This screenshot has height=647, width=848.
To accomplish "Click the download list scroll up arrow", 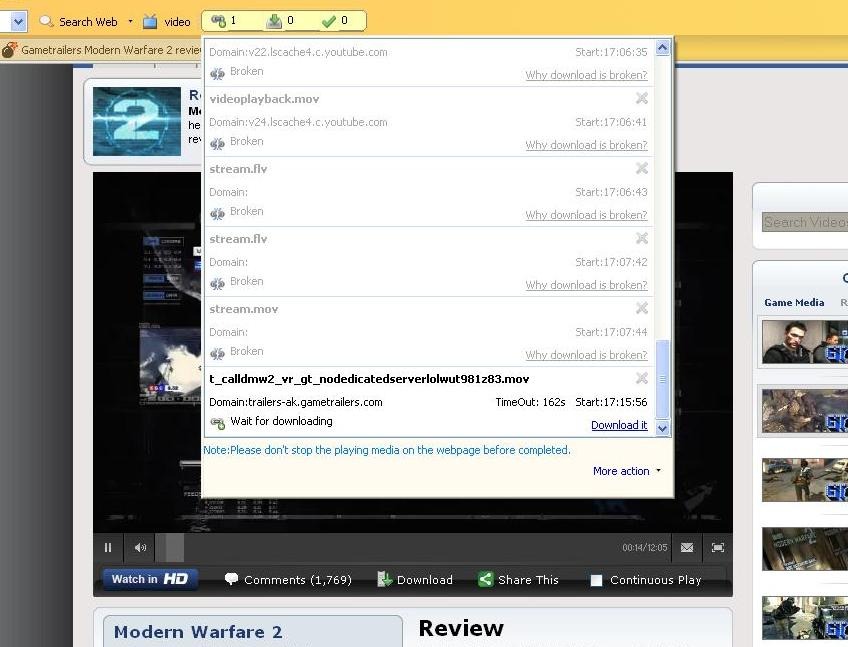I will tap(662, 48).
